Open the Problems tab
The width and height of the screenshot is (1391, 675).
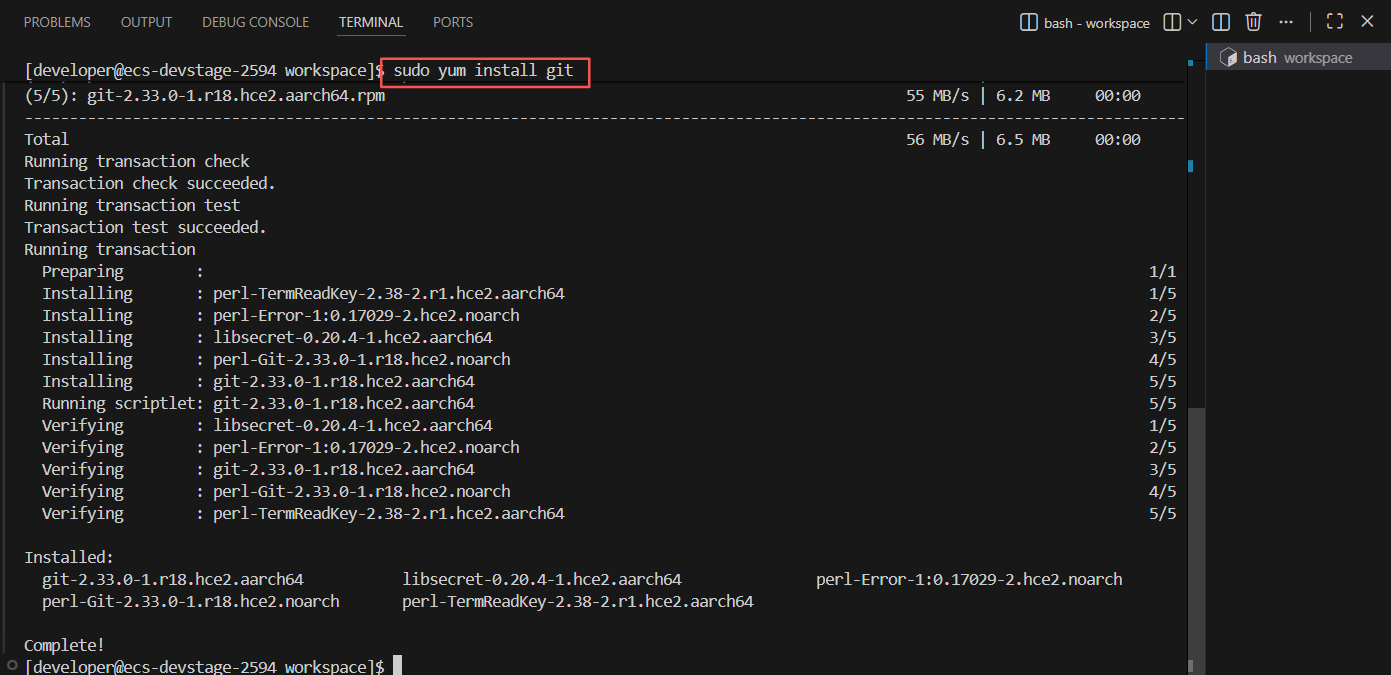57,22
